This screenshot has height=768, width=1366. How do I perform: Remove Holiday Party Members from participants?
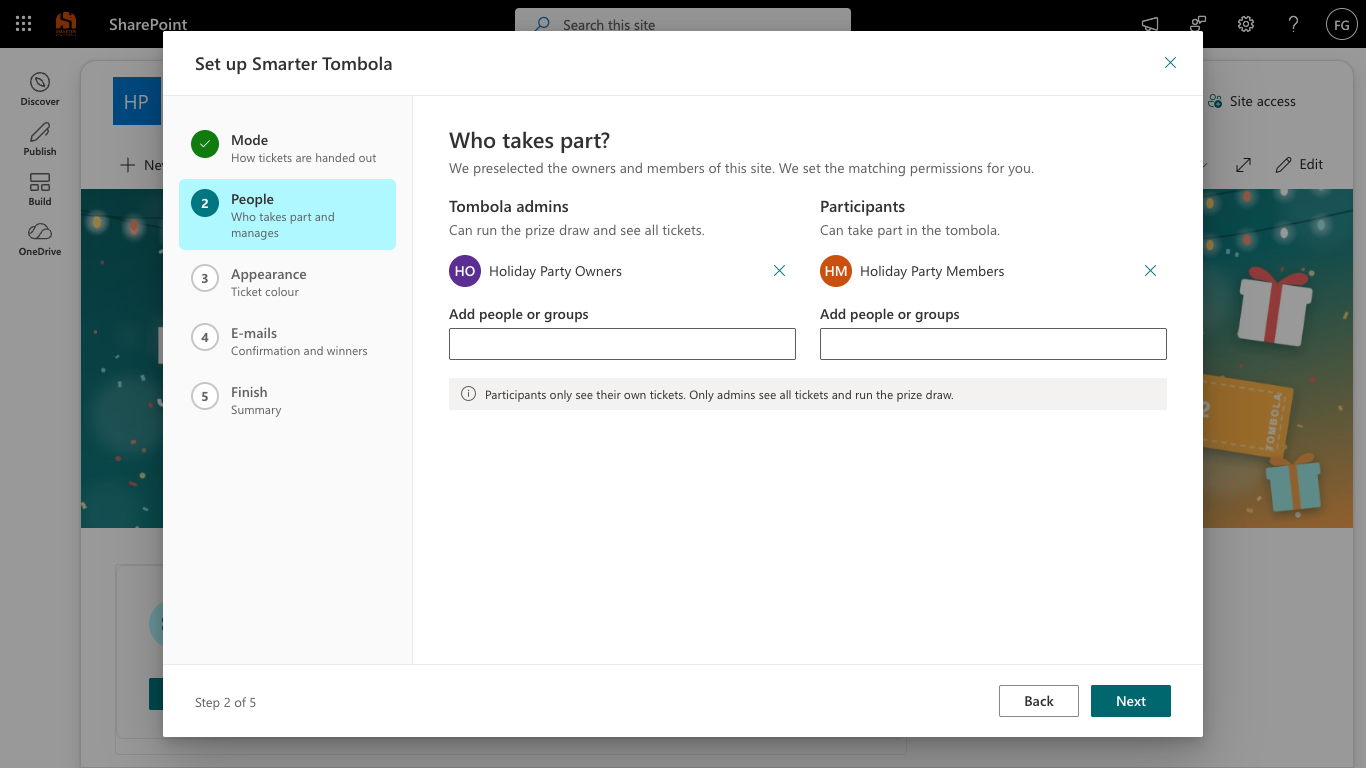[x=1150, y=271]
